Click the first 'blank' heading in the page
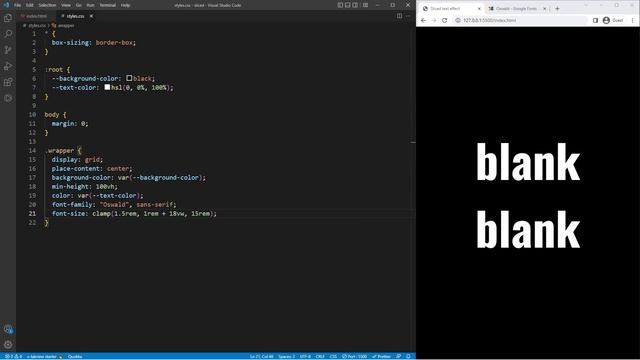This screenshot has height=360, width=640. (528, 162)
